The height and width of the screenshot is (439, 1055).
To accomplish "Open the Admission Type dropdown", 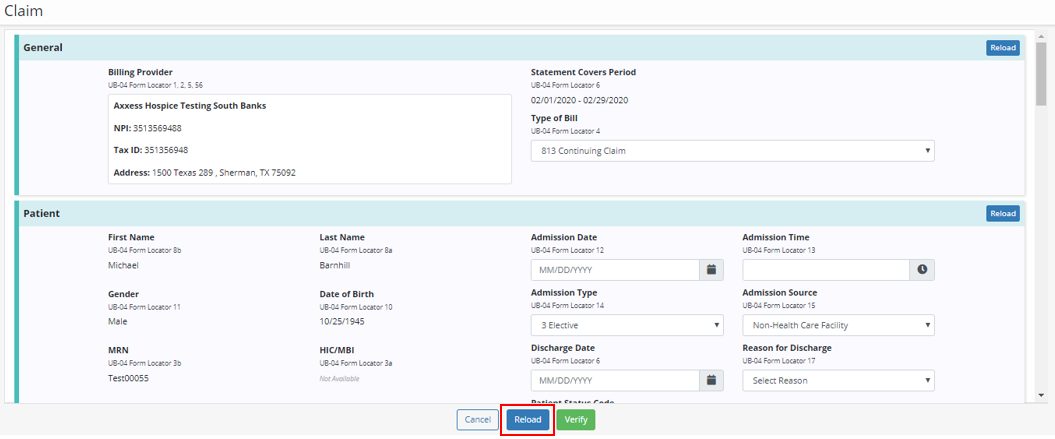I will coord(626,325).
